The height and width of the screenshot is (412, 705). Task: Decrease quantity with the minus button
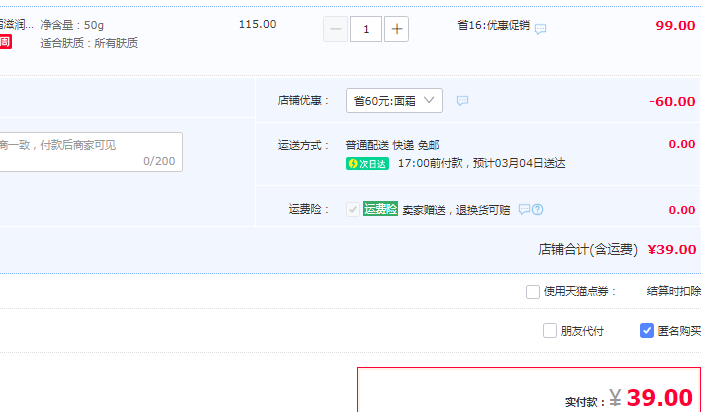tap(335, 29)
